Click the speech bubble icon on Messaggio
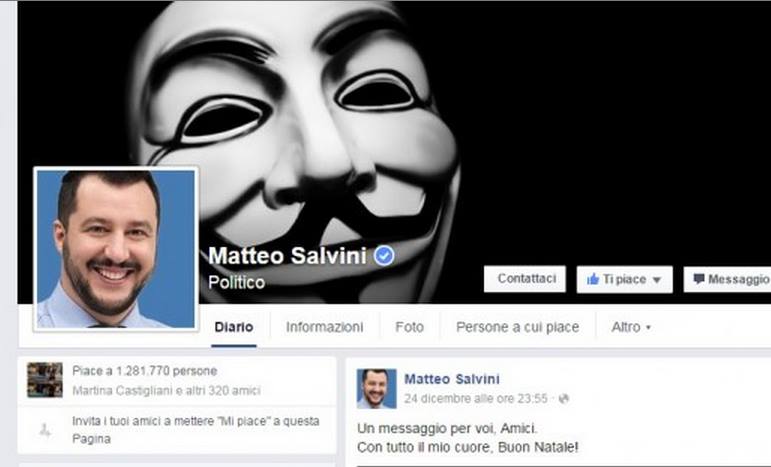The image size is (771, 467). click(699, 279)
